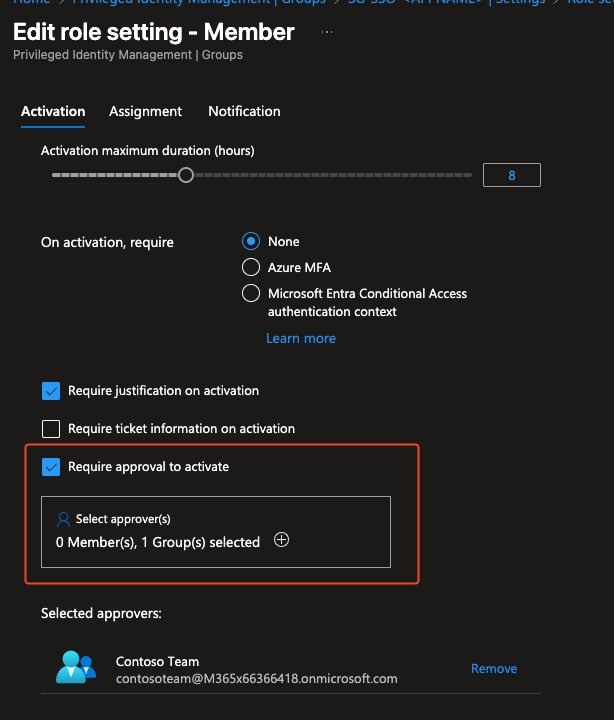
Task: Remove Contoso Team from selected approvers
Action: point(494,669)
